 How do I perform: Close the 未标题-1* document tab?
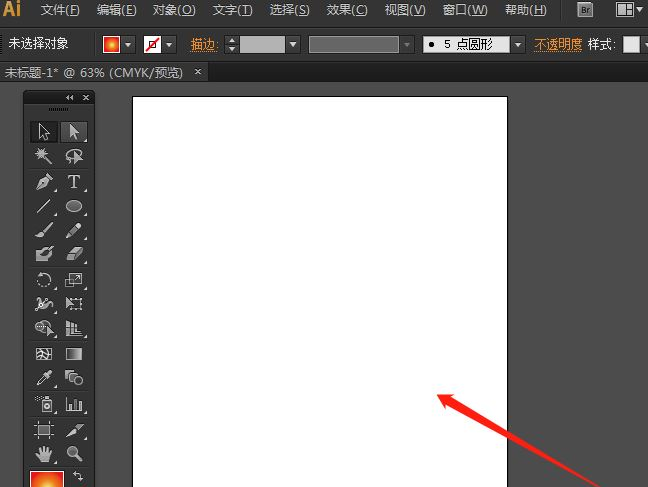[x=198, y=72]
